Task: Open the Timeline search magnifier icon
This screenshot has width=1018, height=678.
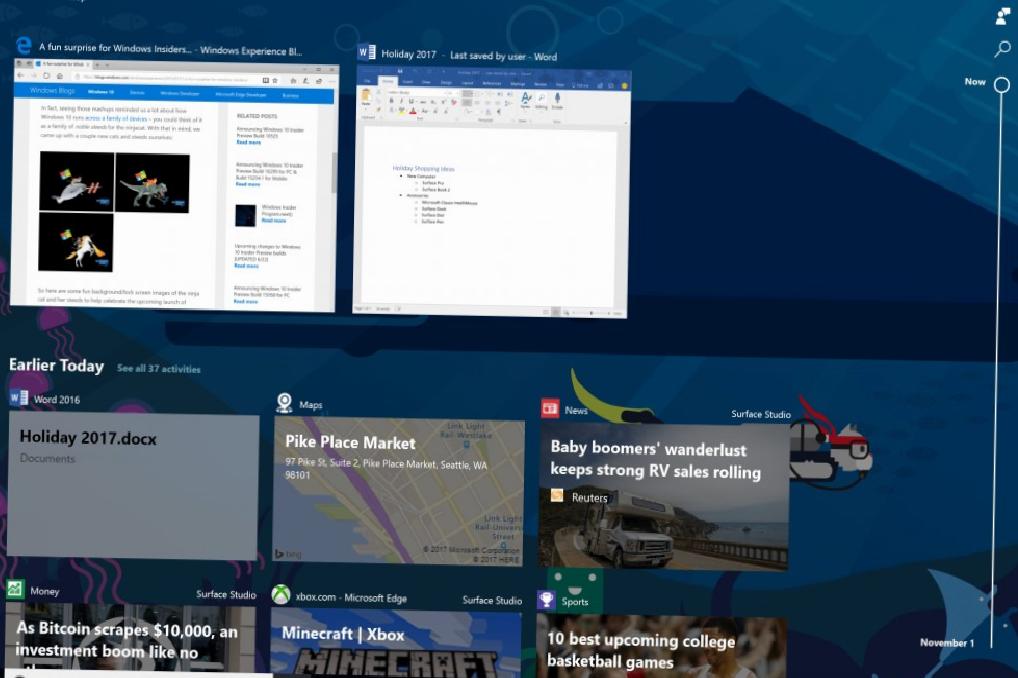Action: coord(1002,48)
